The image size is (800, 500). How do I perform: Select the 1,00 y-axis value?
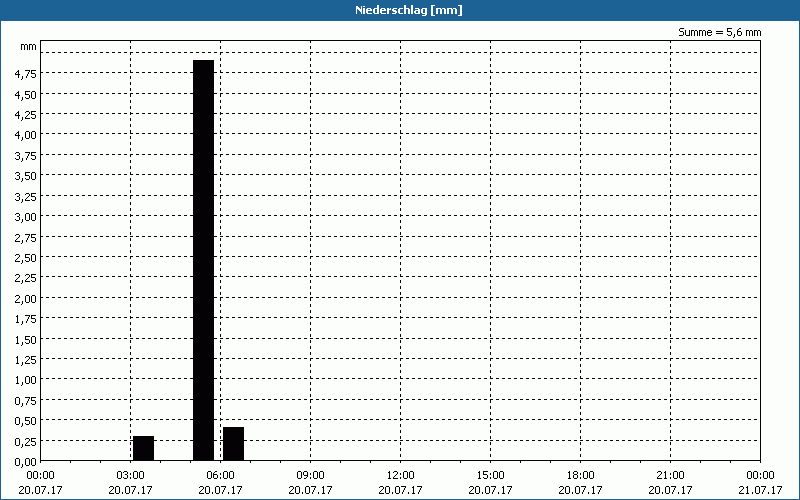[26, 380]
